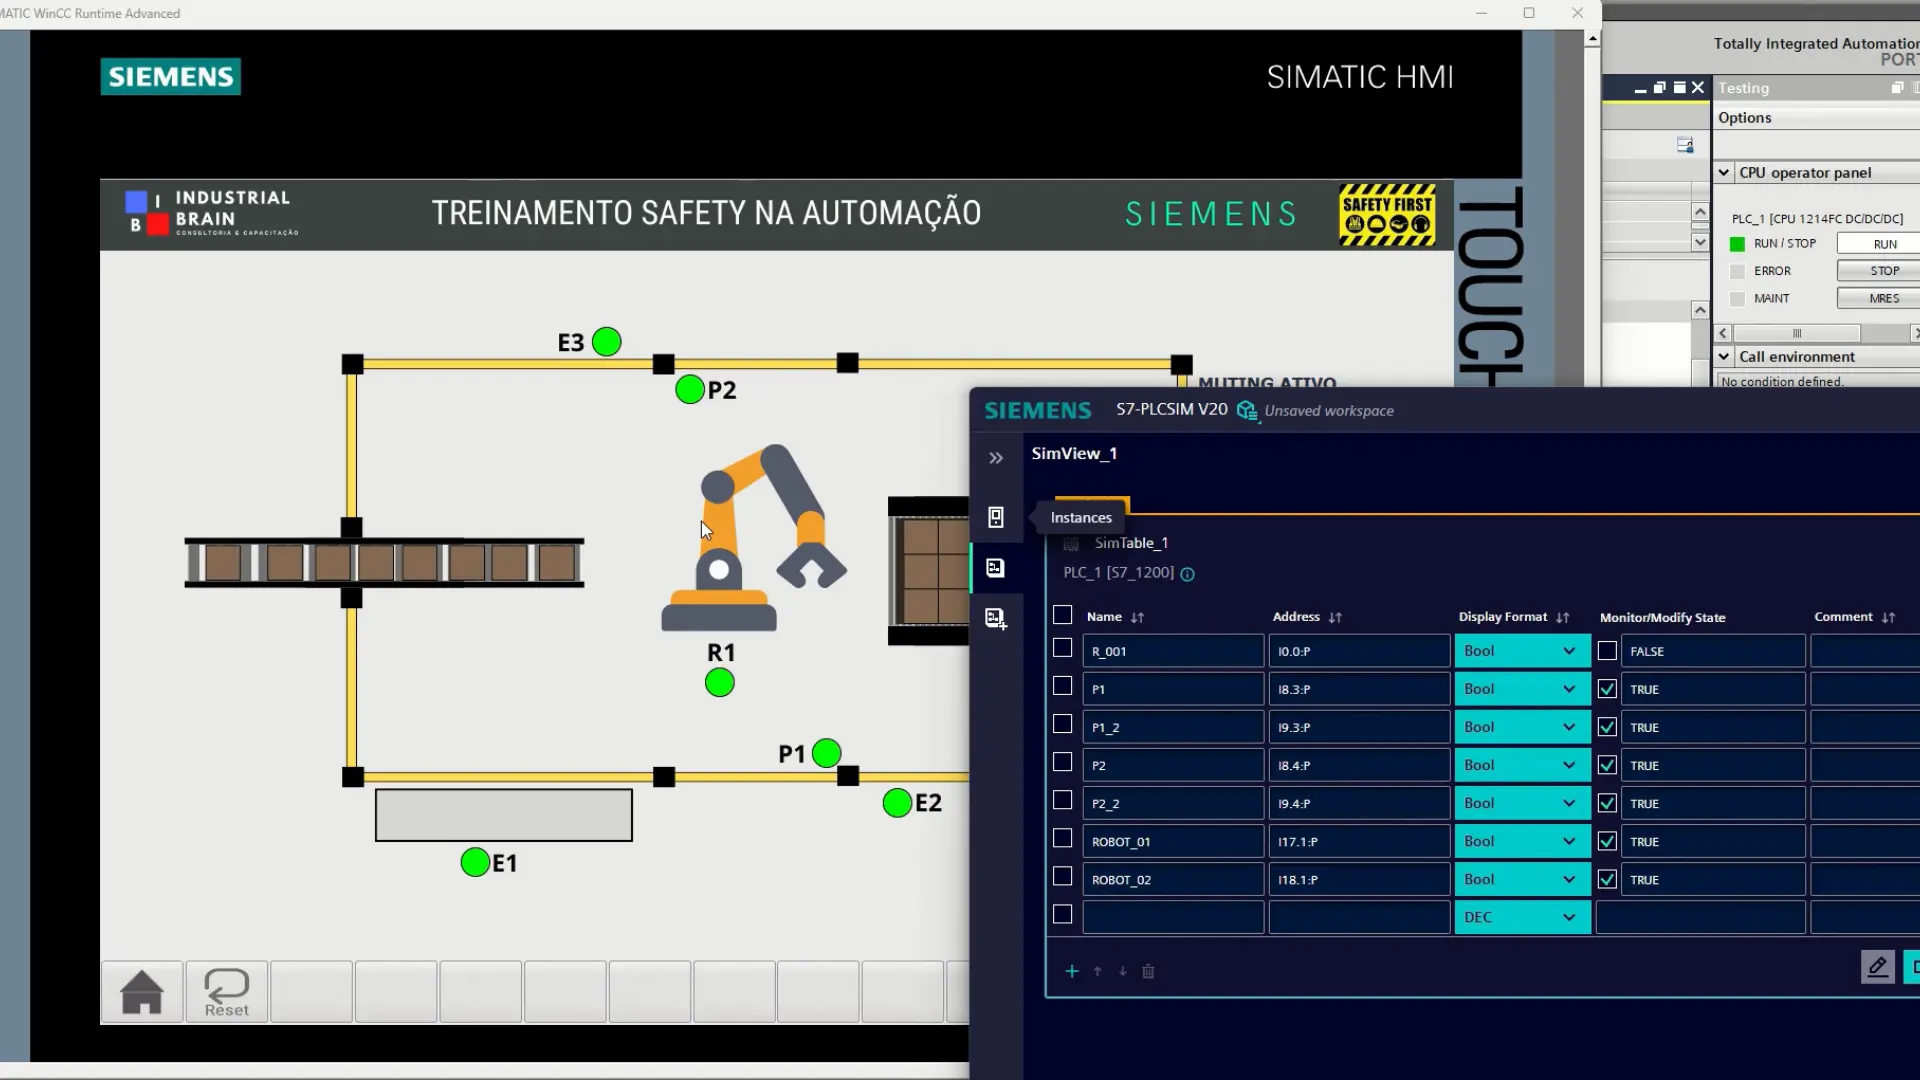This screenshot has height=1080, width=1920.
Task: Click info icon next to PLC_1 [S7_1200]
Action: coord(1187,574)
